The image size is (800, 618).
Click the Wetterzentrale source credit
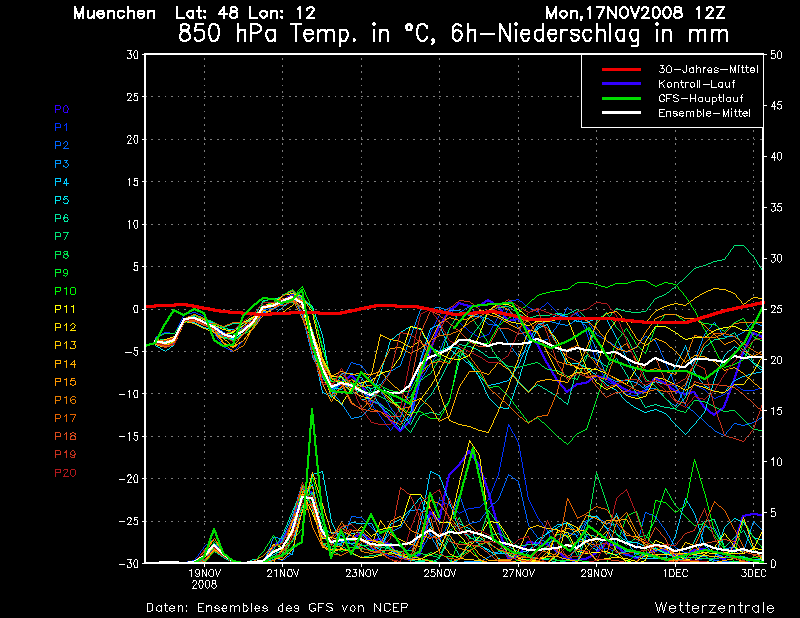coord(715,608)
